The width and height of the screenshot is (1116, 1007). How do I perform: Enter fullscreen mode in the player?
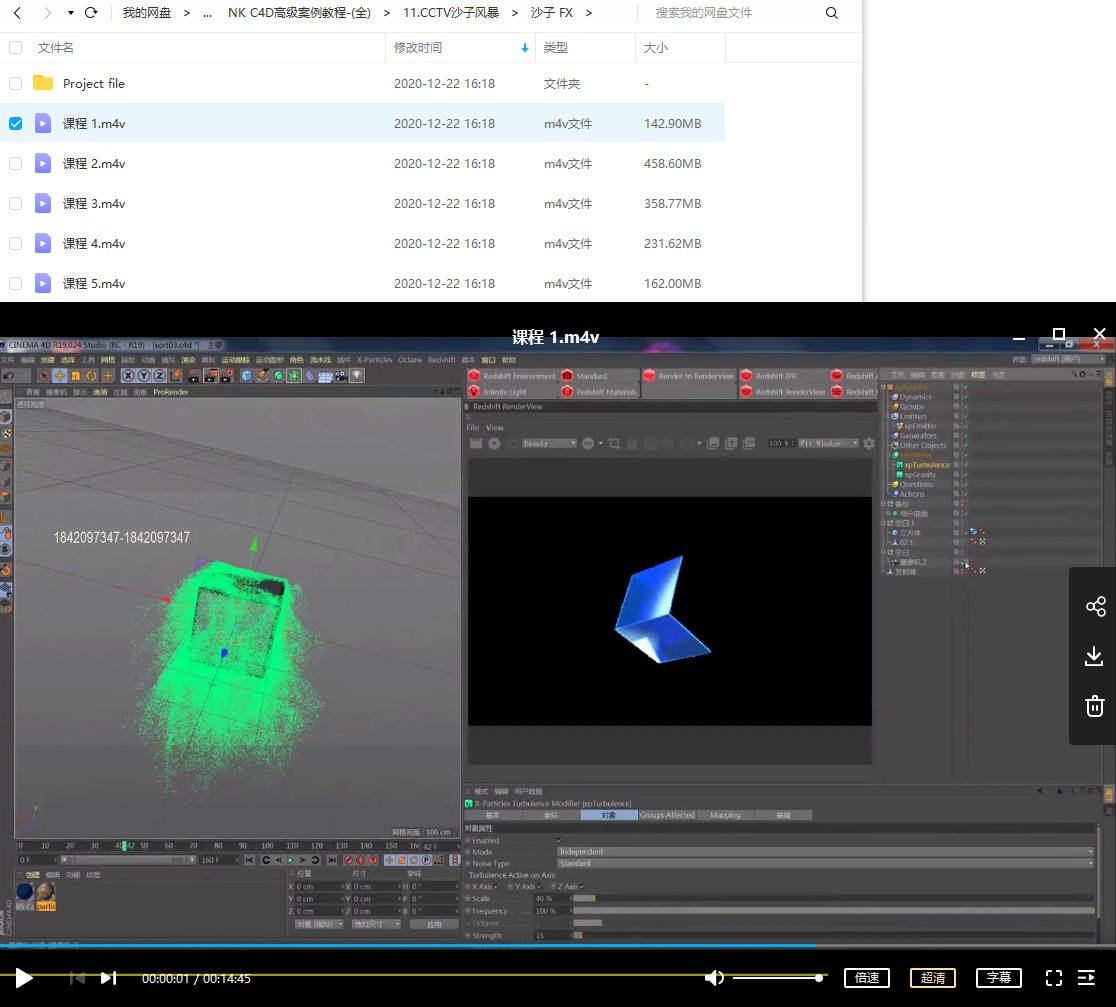click(x=1053, y=978)
